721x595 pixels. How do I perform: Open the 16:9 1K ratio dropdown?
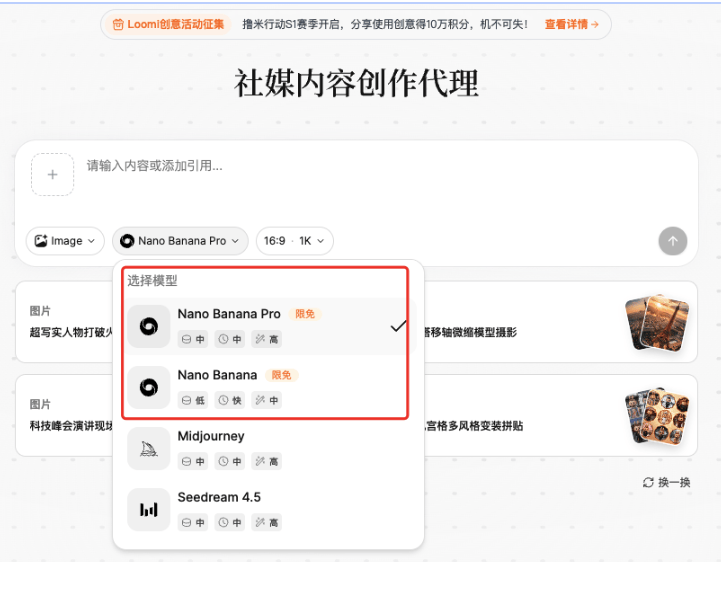tap(294, 241)
